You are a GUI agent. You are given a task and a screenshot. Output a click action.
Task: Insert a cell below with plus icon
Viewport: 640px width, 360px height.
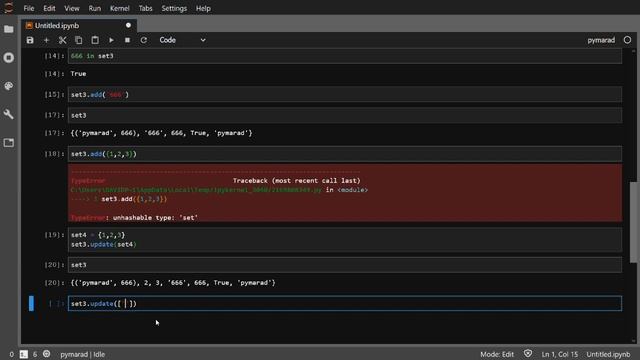point(46,40)
